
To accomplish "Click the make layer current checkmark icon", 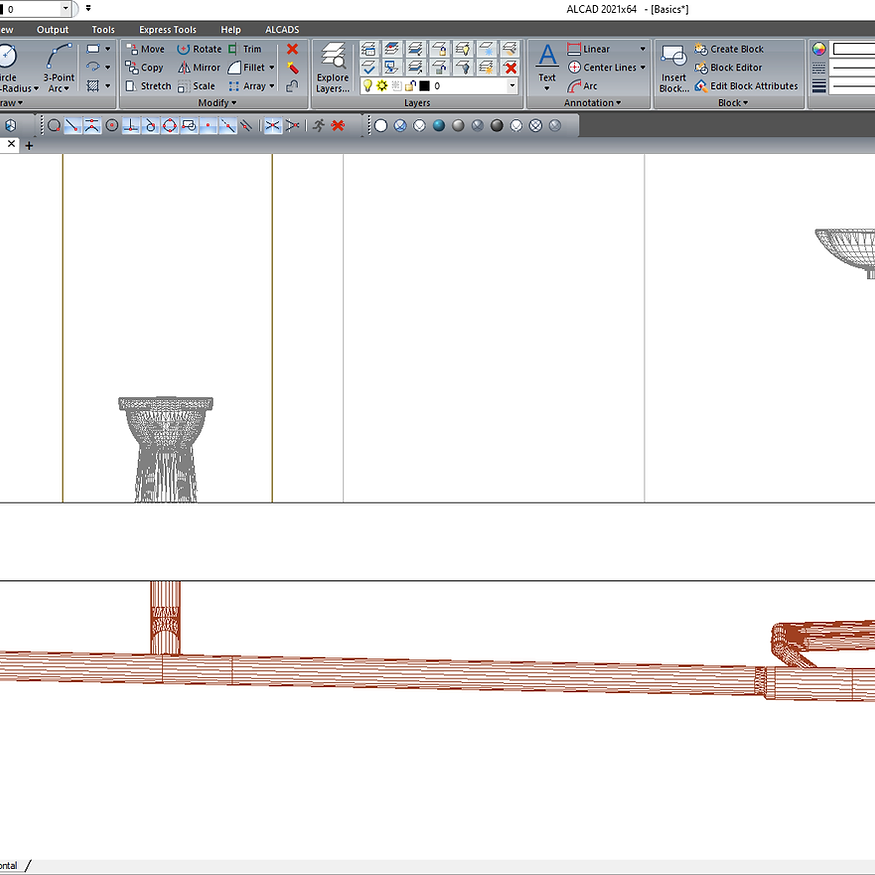I will pyautogui.click(x=368, y=68).
